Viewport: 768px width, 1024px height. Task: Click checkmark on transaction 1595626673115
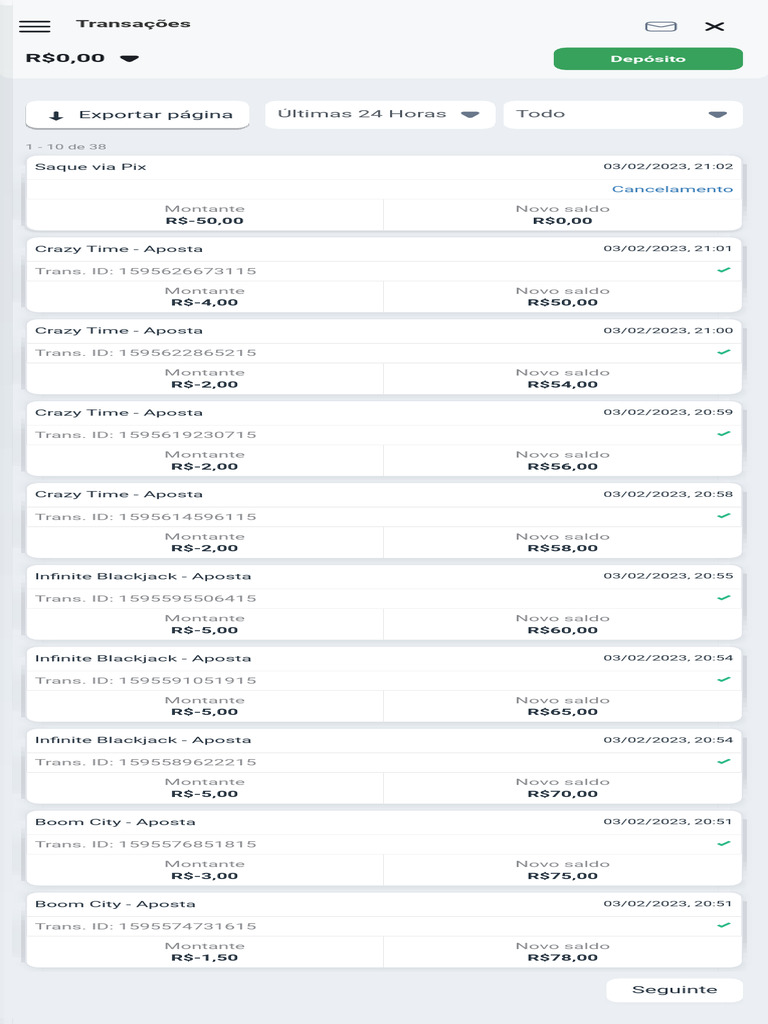tap(724, 270)
